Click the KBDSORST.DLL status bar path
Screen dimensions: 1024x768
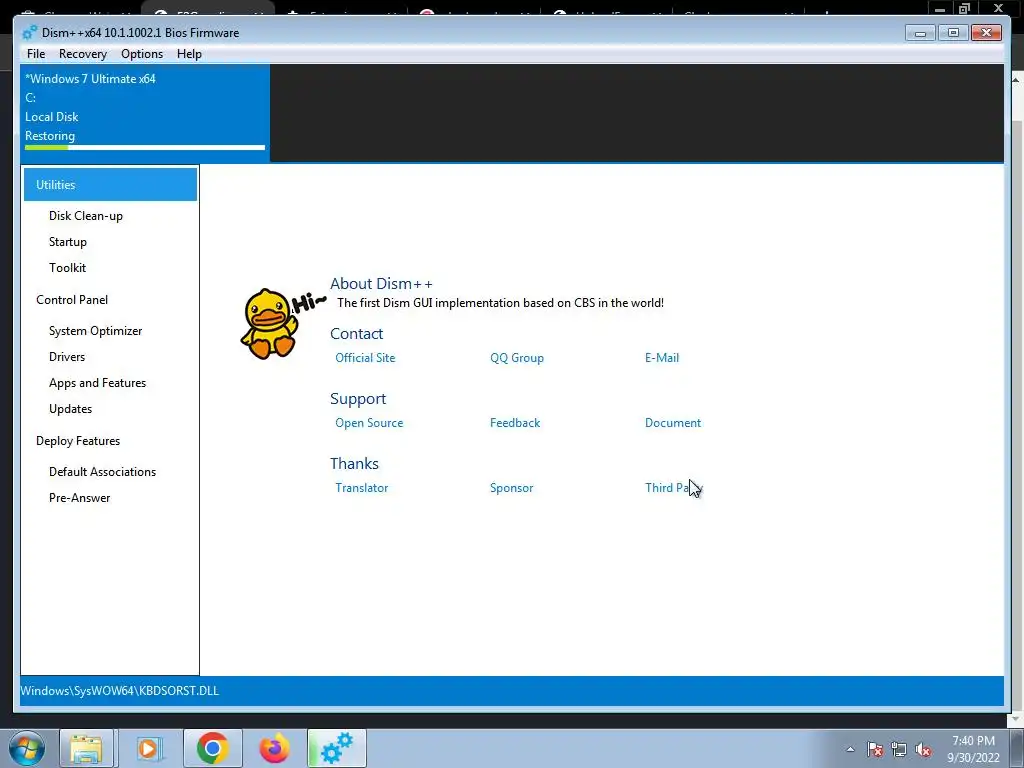[x=120, y=691]
